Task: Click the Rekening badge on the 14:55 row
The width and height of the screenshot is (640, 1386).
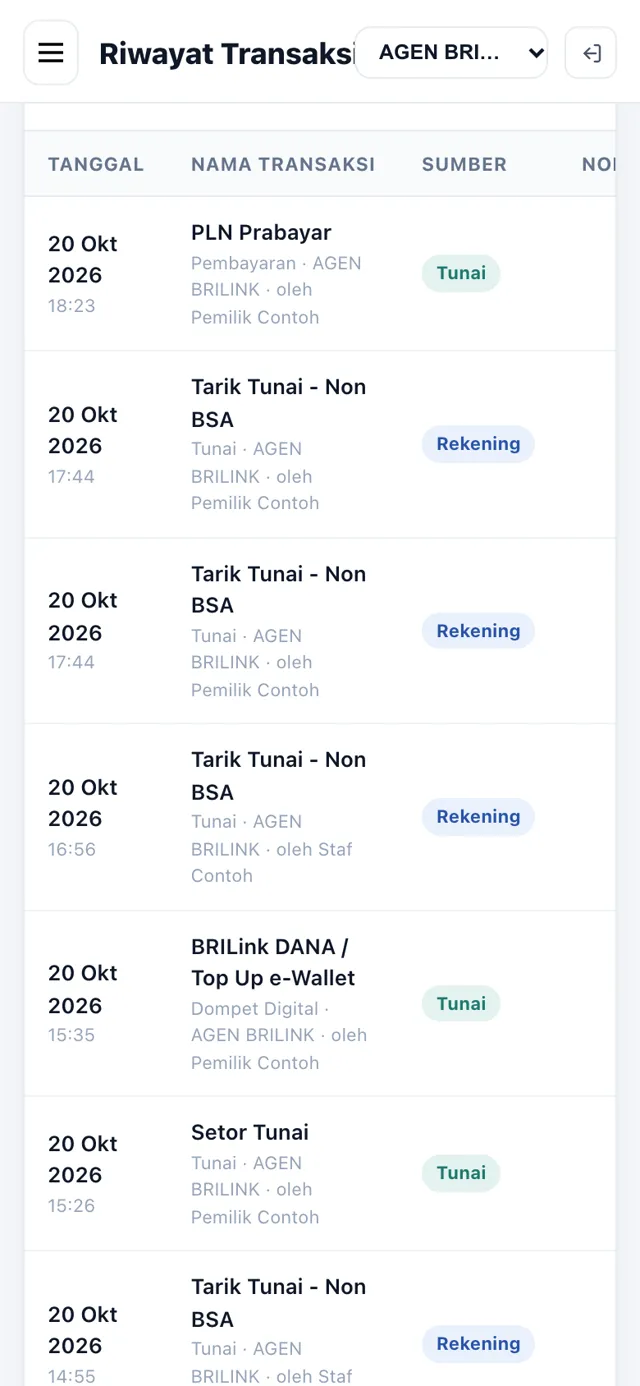Action: point(478,1344)
